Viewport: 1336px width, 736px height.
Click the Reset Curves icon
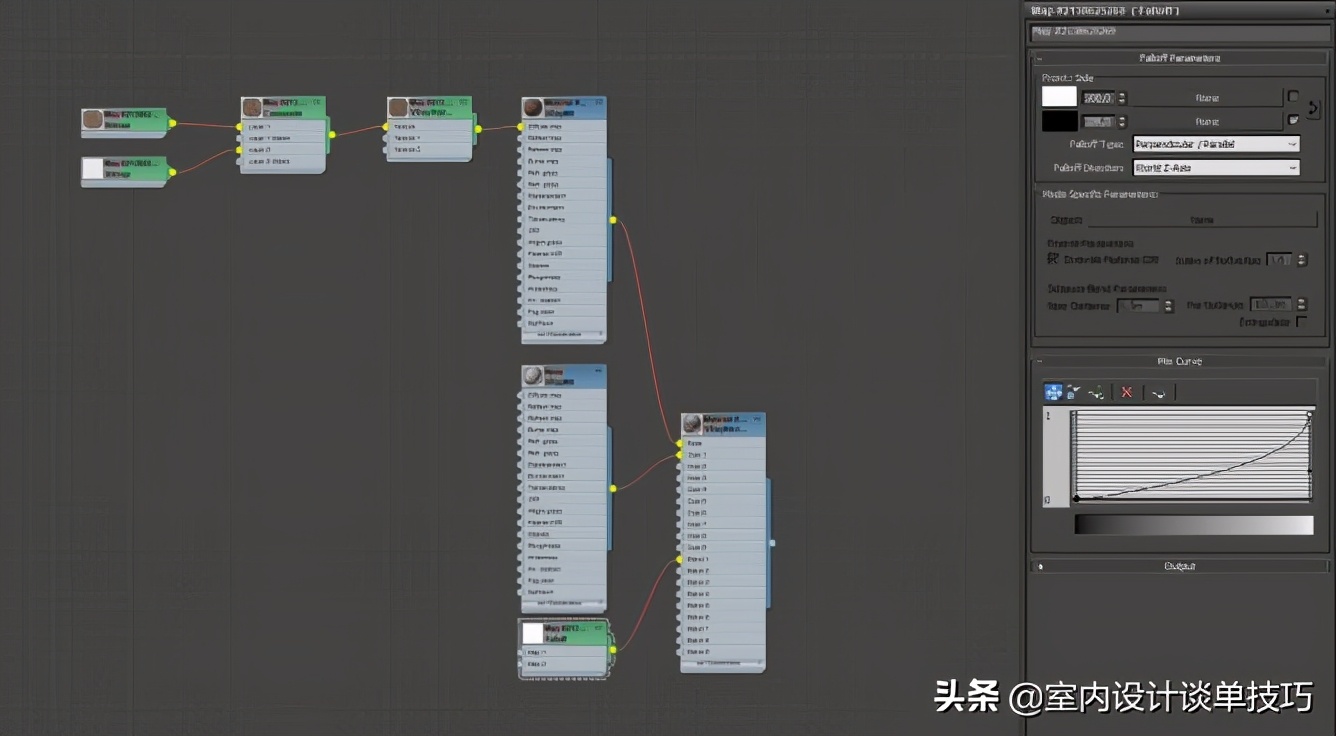pos(1158,392)
